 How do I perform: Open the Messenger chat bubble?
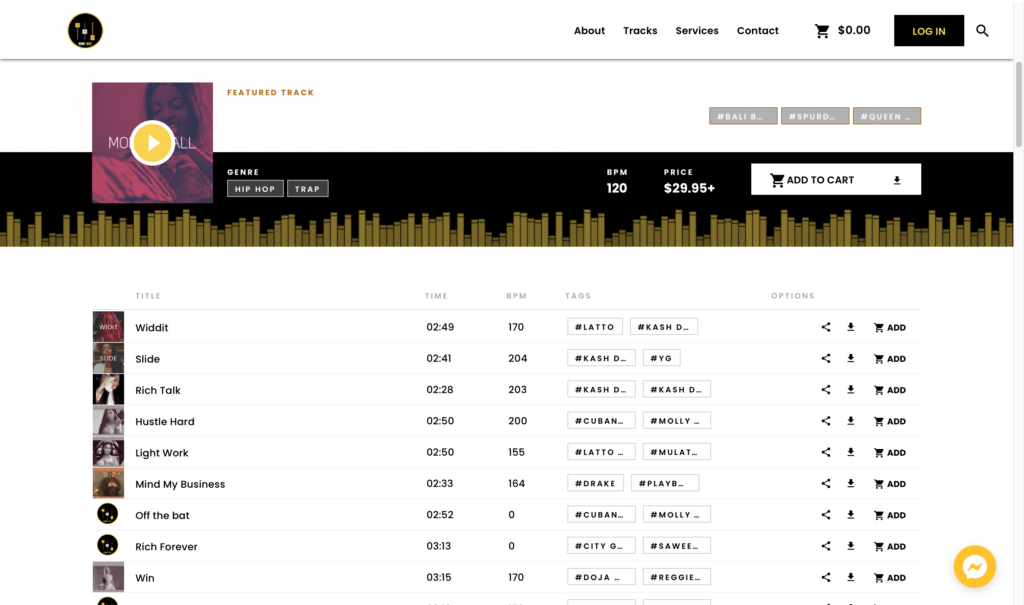point(974,567)
